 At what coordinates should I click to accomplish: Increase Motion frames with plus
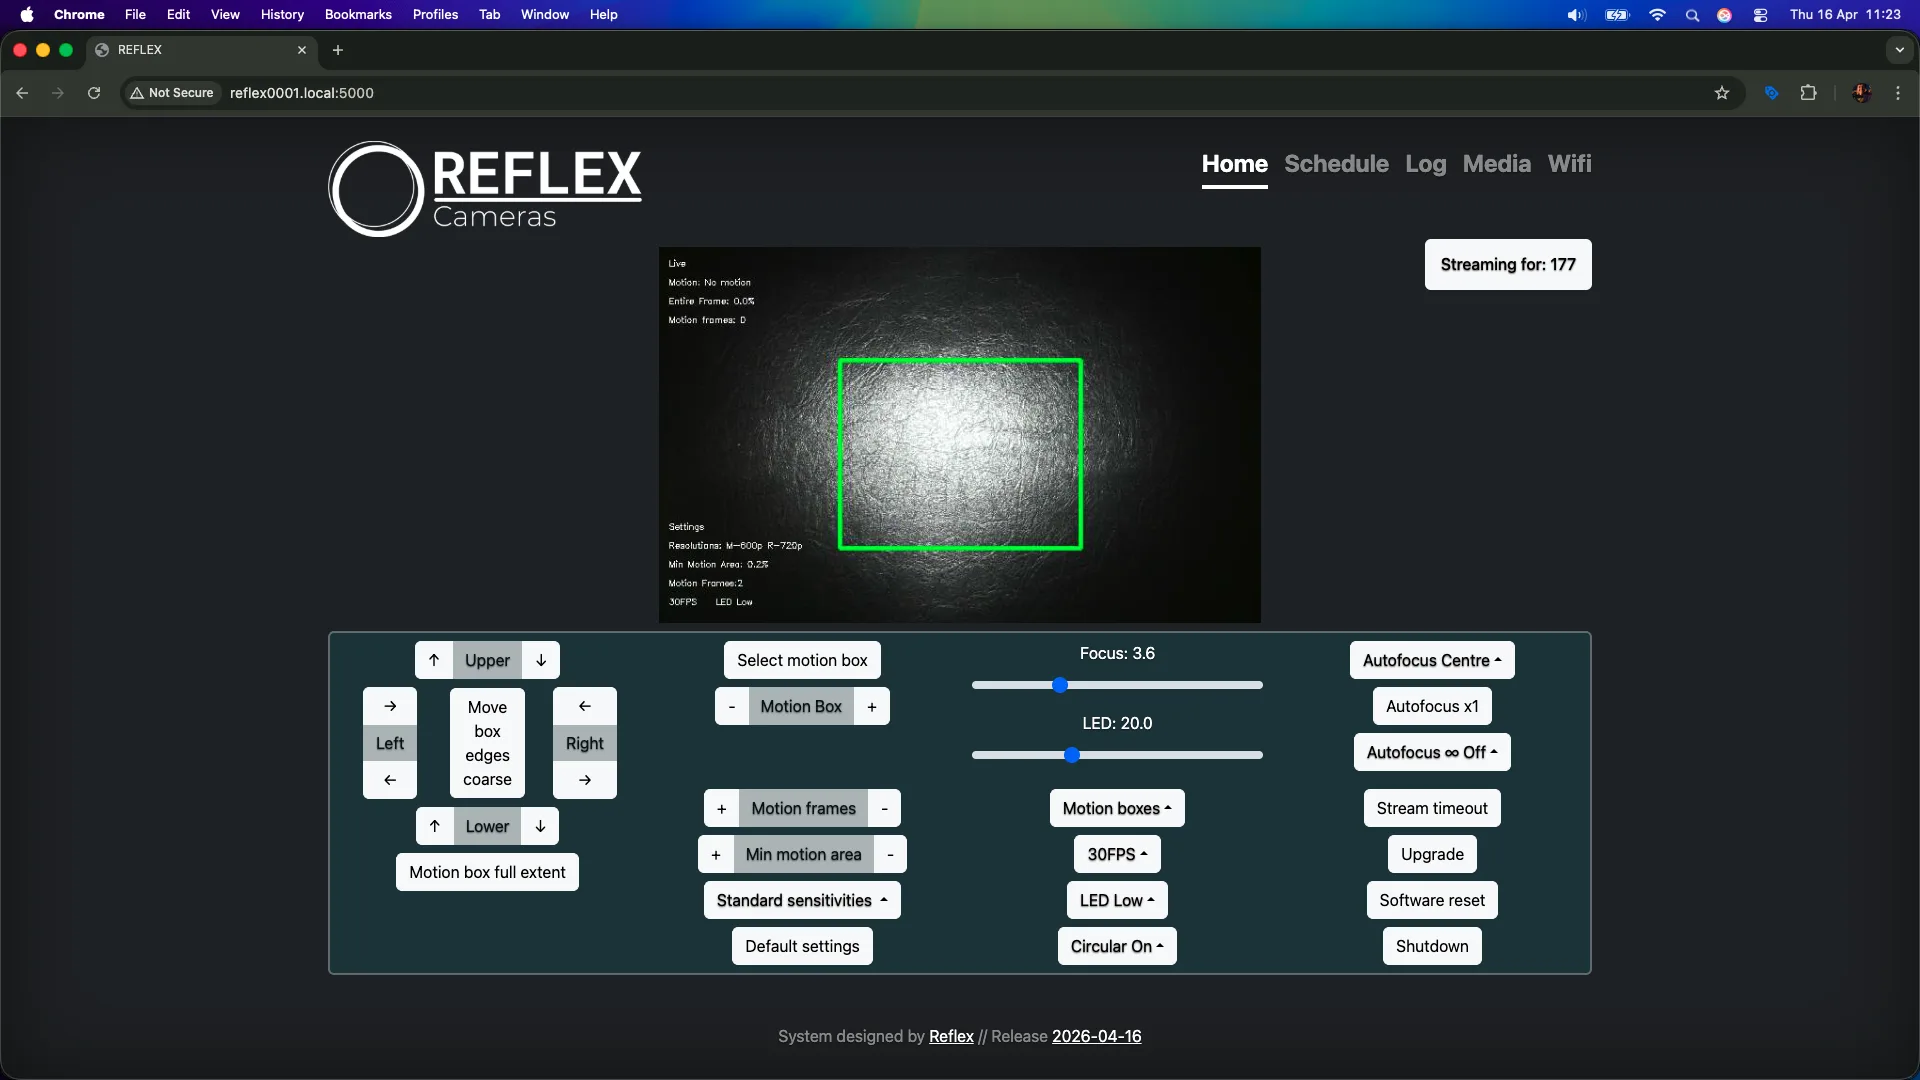722,808
